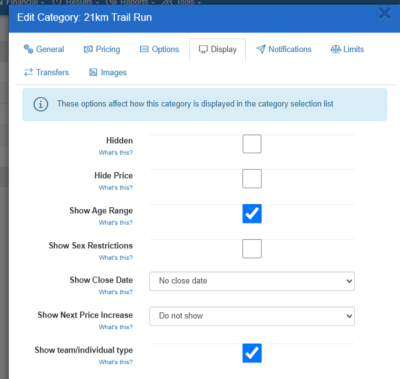Click the arrows icon beside Transfers
The image size is (400, 379).
pyautogui.click(x=28, y=72)
